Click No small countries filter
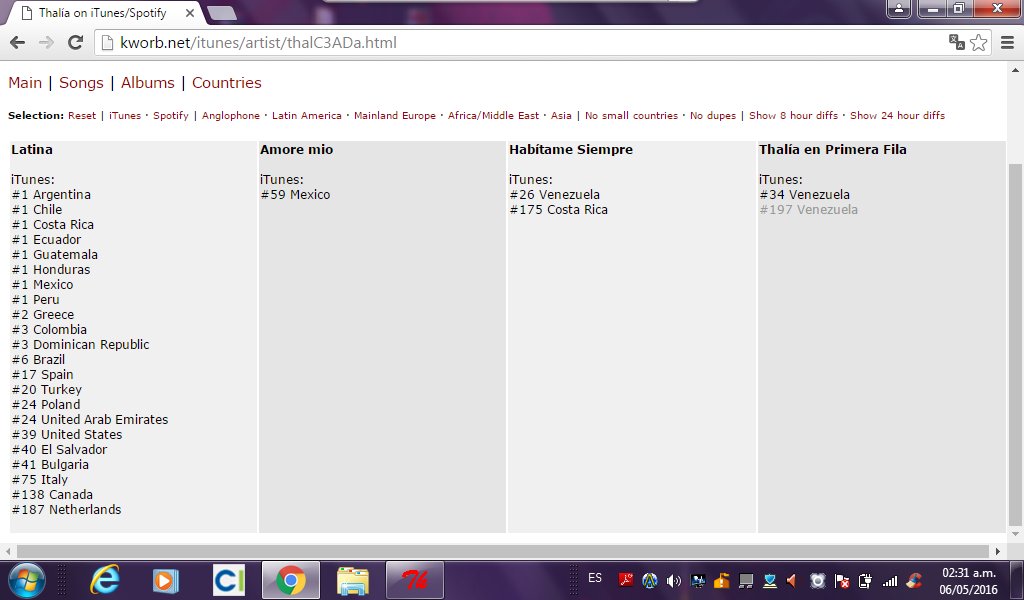 632,116
